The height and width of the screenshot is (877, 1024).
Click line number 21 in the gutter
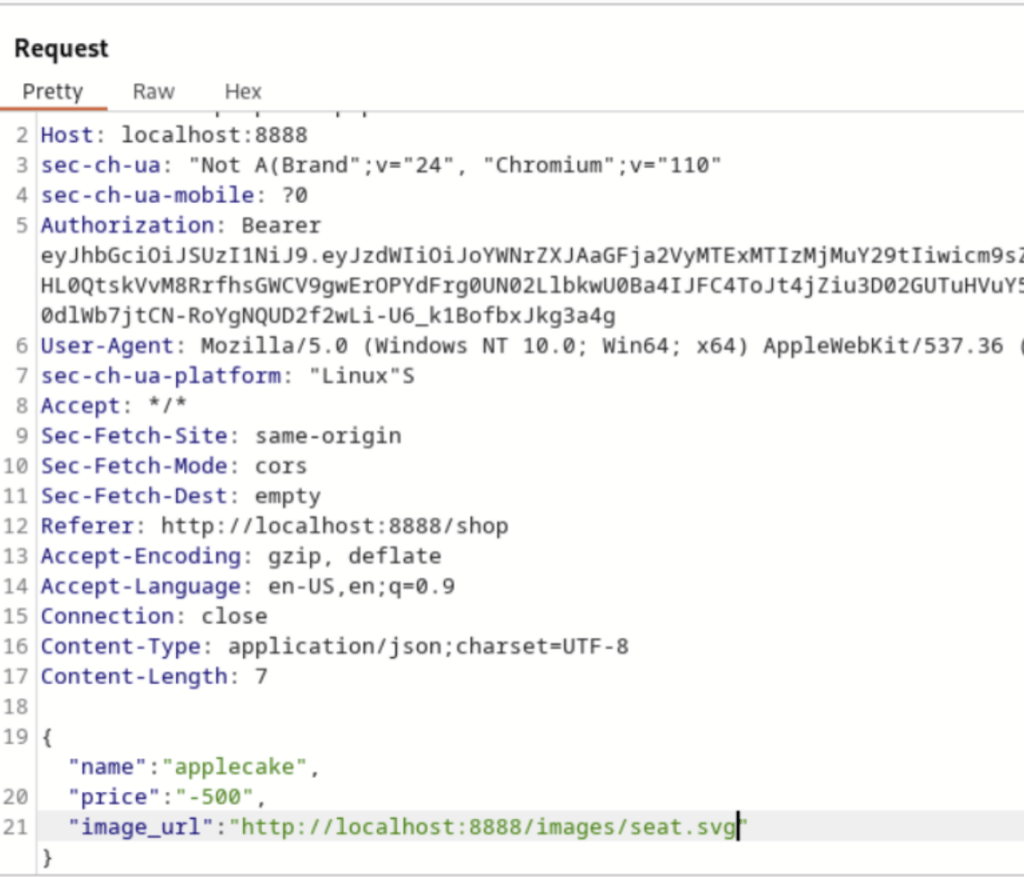pos(21,826)
